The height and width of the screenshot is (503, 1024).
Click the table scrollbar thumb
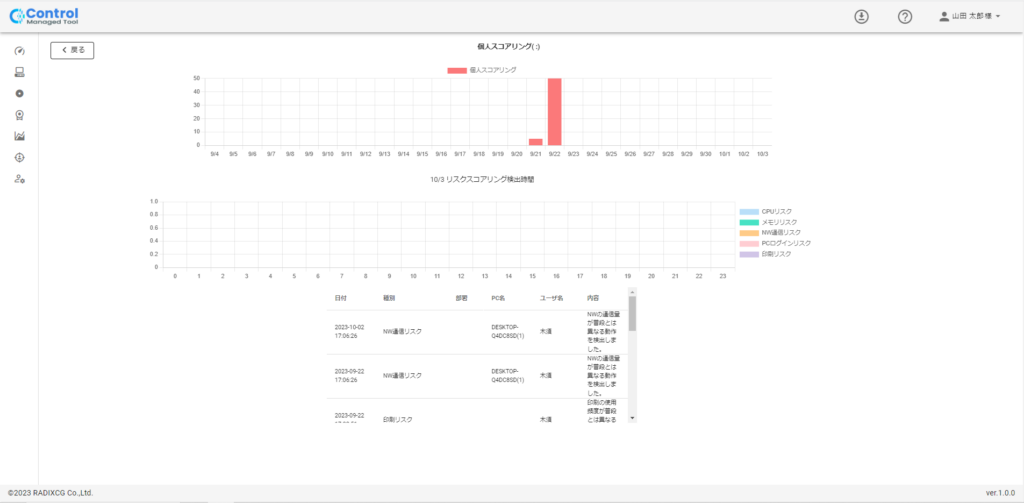pyautogui.click(x=632, y=314)
